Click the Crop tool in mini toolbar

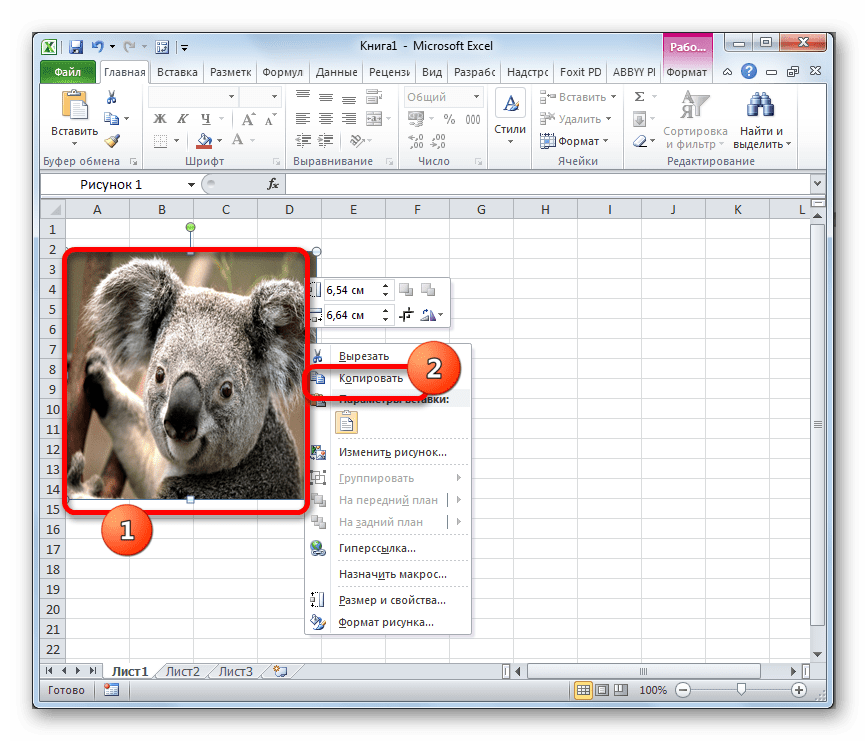point(407,315)
